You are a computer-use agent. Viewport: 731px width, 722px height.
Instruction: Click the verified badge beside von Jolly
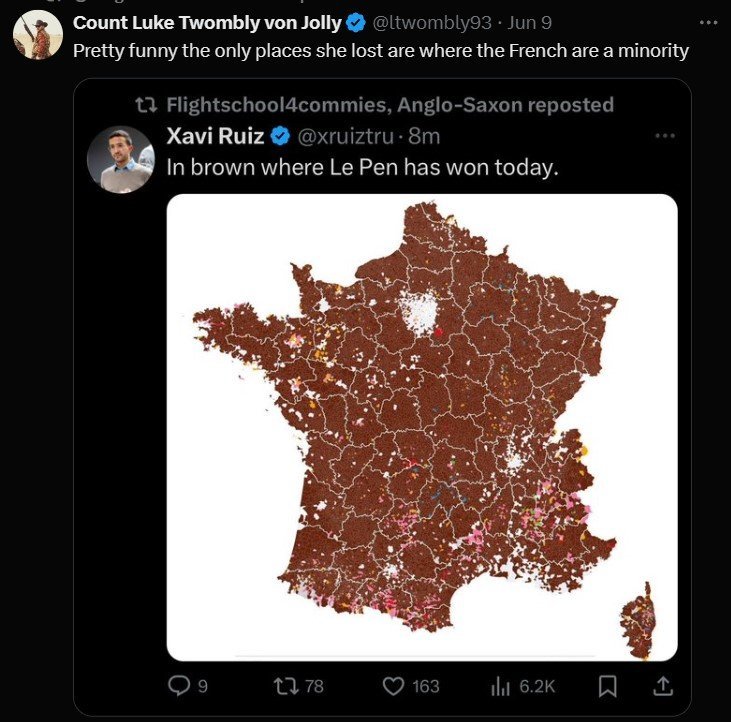click(x=356, y=23)
